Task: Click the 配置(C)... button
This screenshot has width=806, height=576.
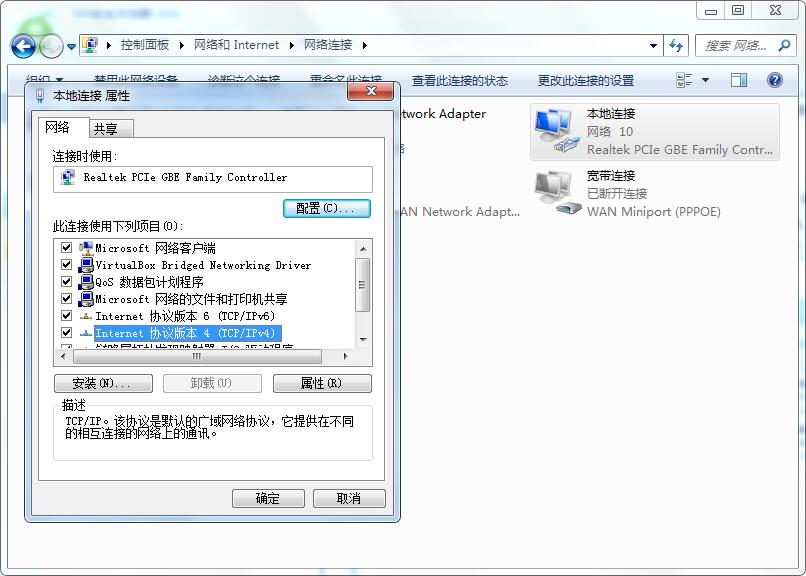Action: point(327,208)
